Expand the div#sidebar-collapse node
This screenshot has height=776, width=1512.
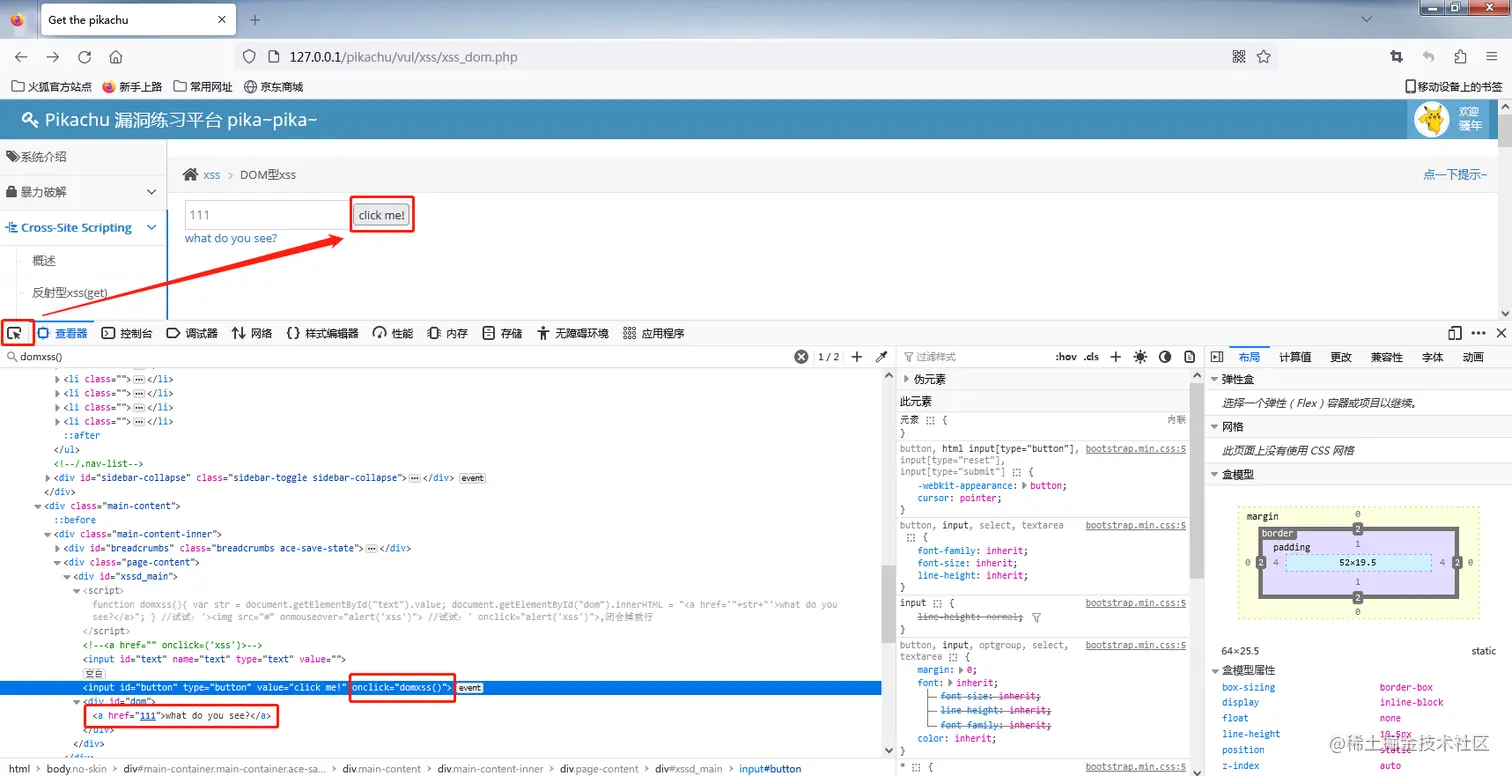coord(48,478)
